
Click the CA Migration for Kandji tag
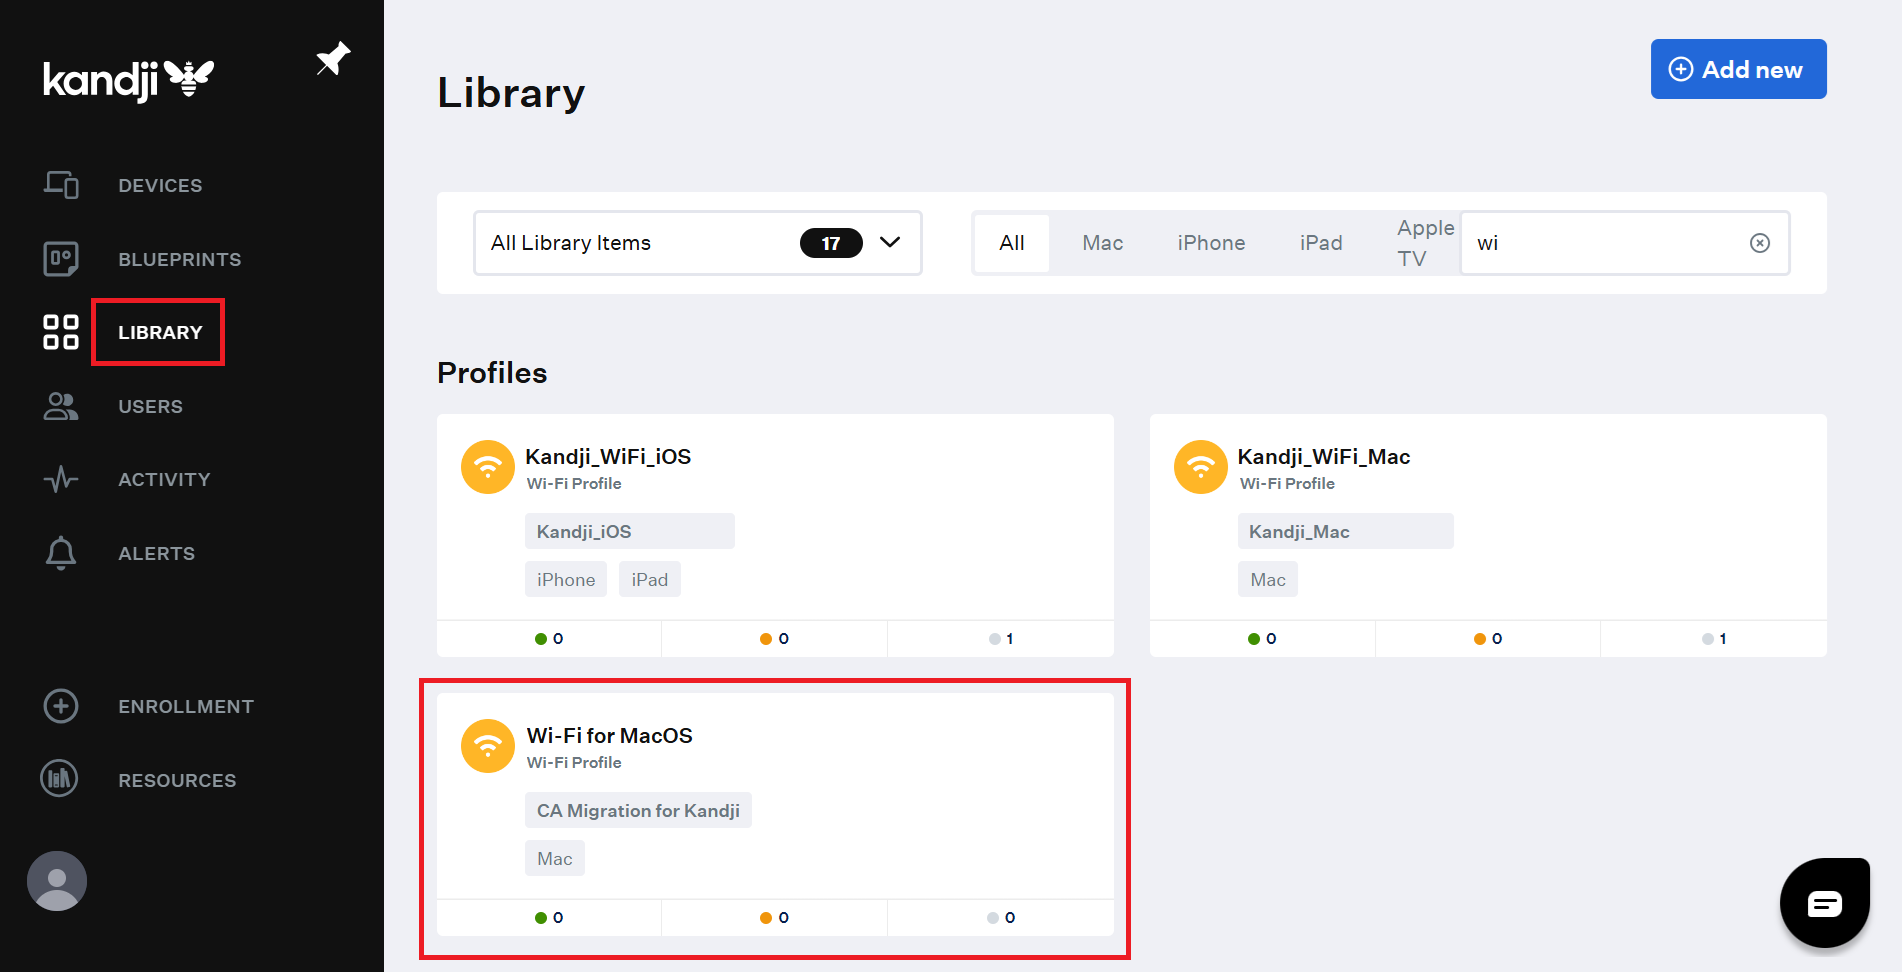(x=638, y=810)
